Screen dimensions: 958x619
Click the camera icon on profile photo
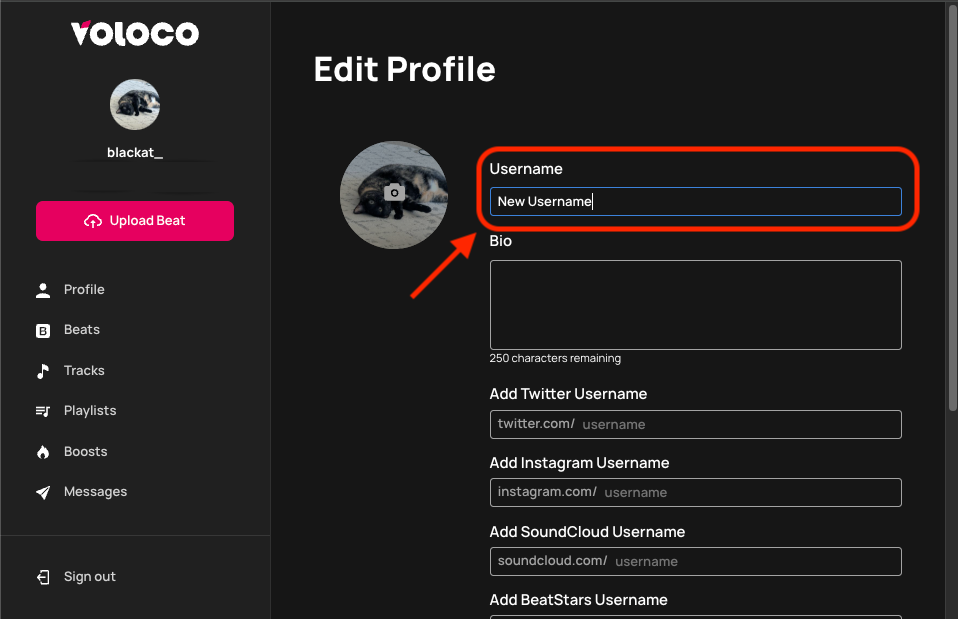[394, 192]
